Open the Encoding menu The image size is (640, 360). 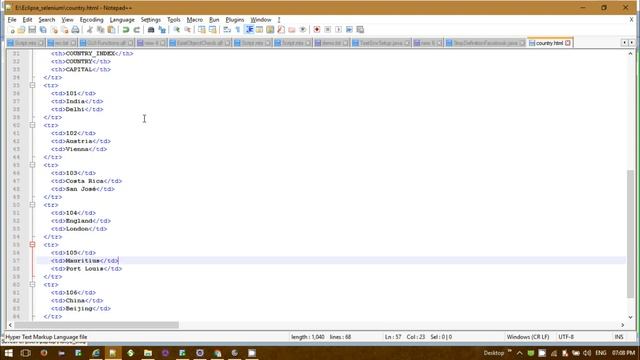pos(91,20)
